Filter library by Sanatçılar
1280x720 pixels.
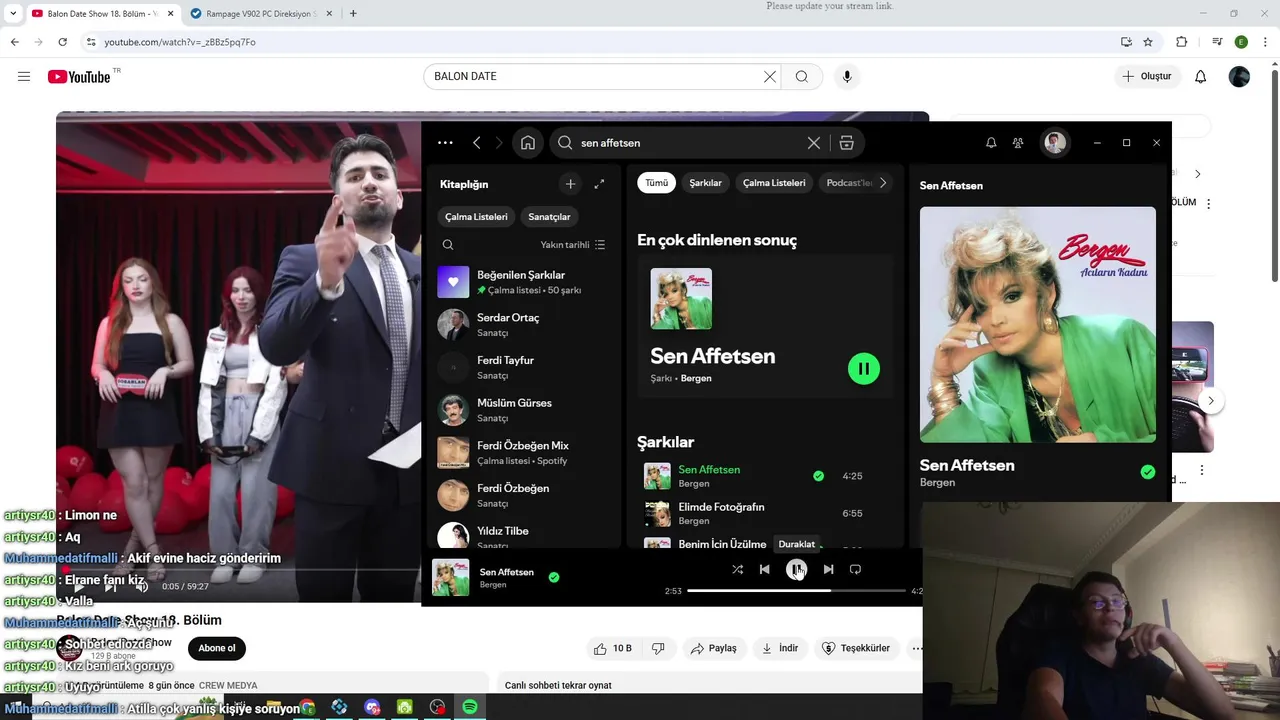point(549,217)
